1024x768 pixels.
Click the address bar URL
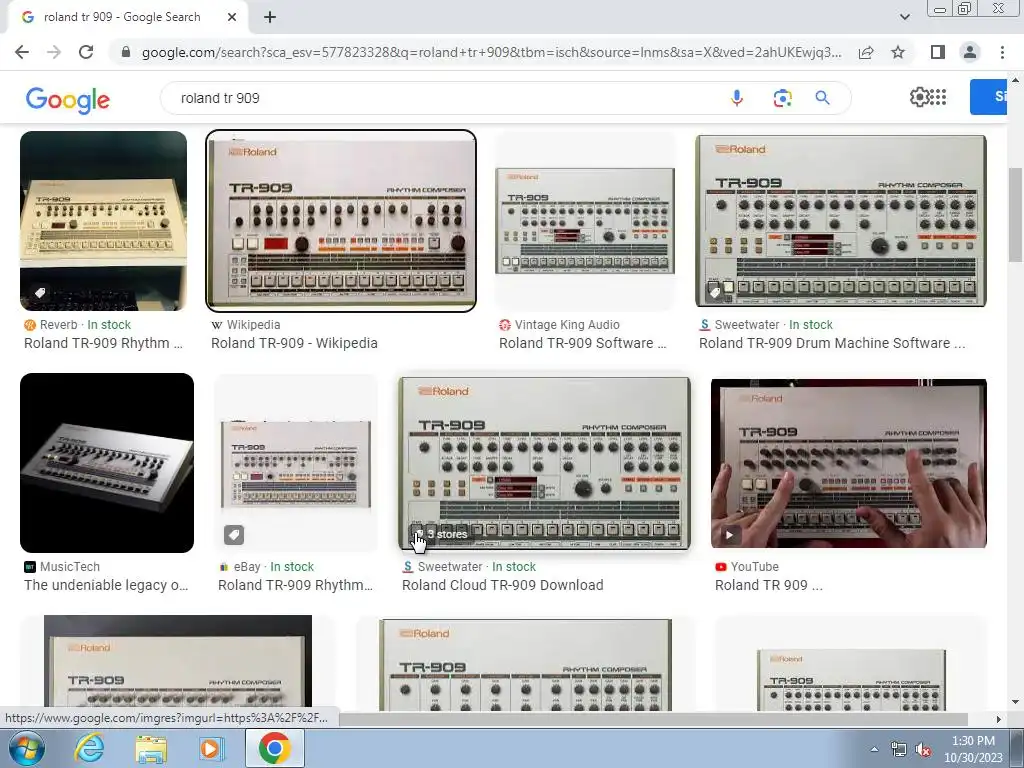coord(491,52)
